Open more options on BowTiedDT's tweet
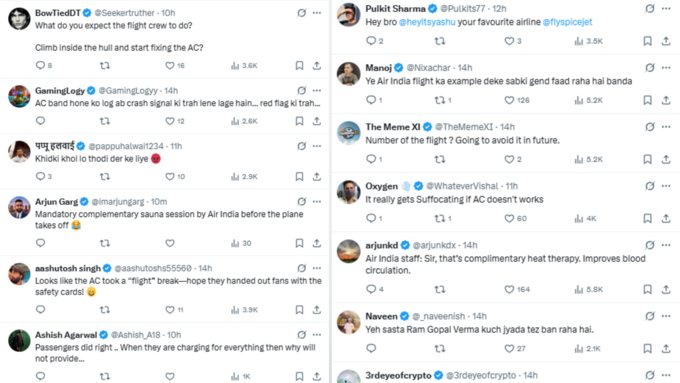The height and width of the screenshot is (383, 680). (317, 13)
